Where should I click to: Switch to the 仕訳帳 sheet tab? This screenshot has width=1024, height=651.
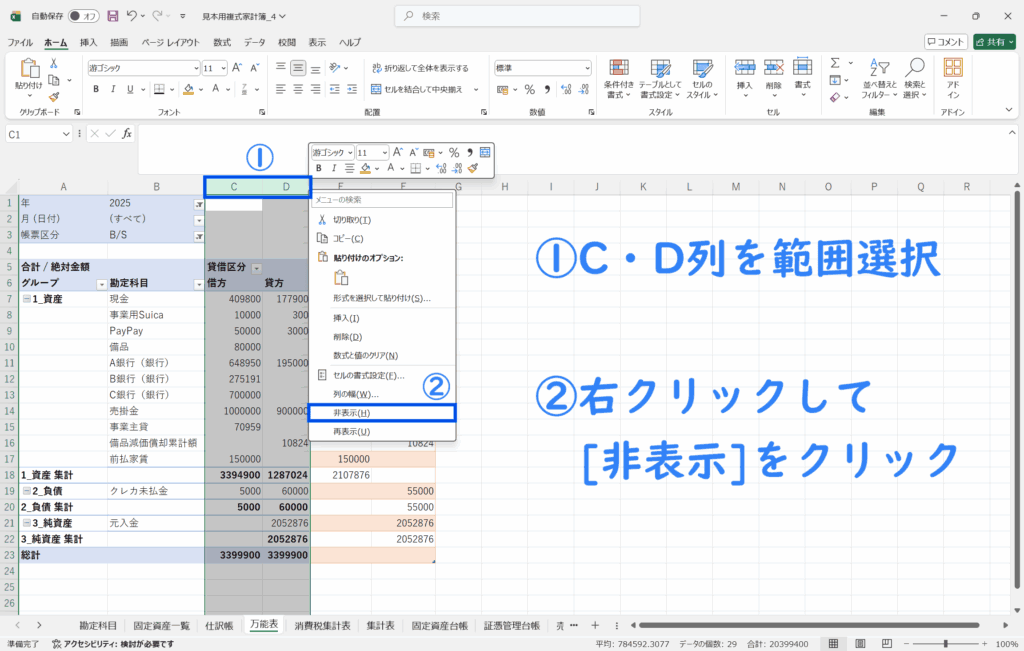tap(219, 625)
